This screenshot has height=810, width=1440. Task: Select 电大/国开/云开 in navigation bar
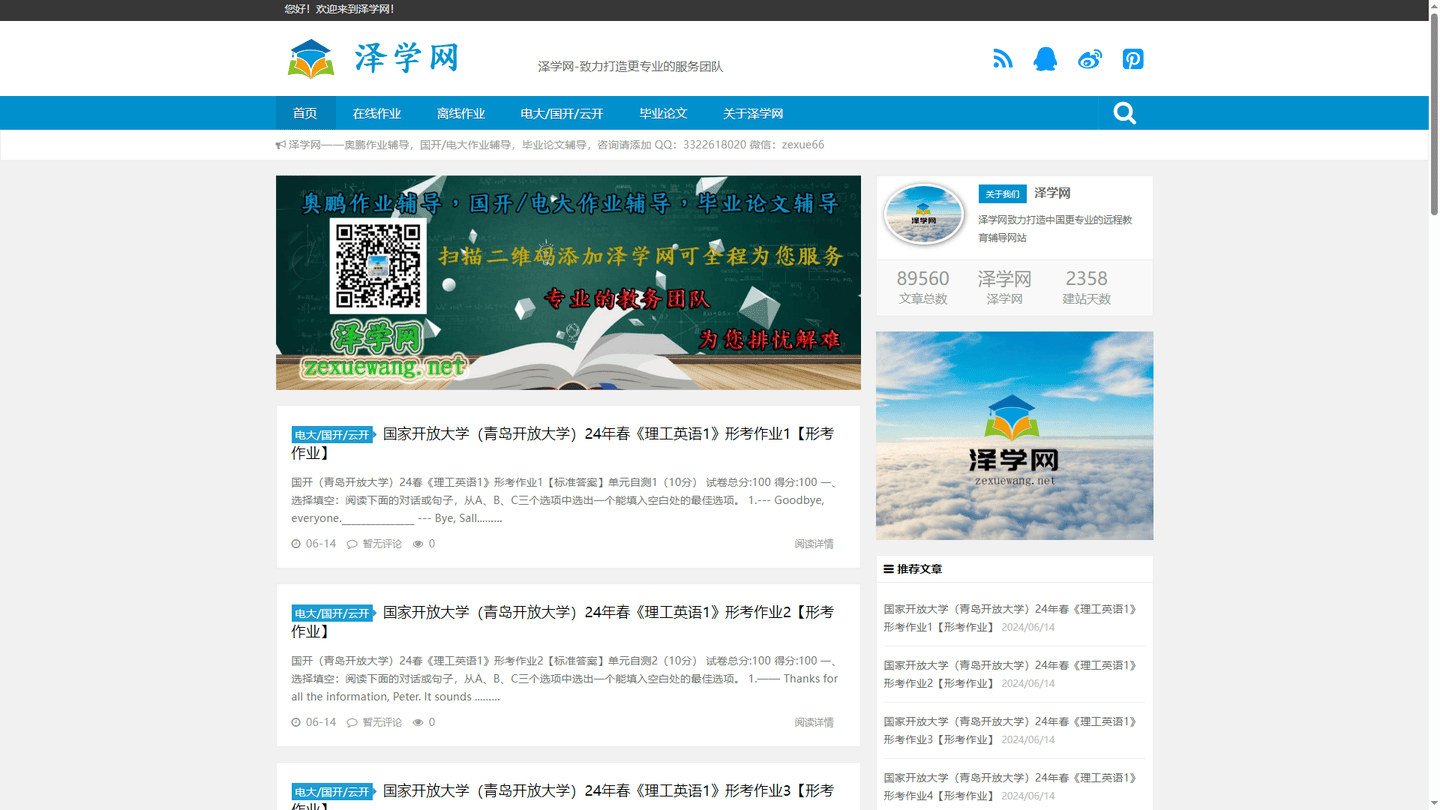click(x=562, y=113)
